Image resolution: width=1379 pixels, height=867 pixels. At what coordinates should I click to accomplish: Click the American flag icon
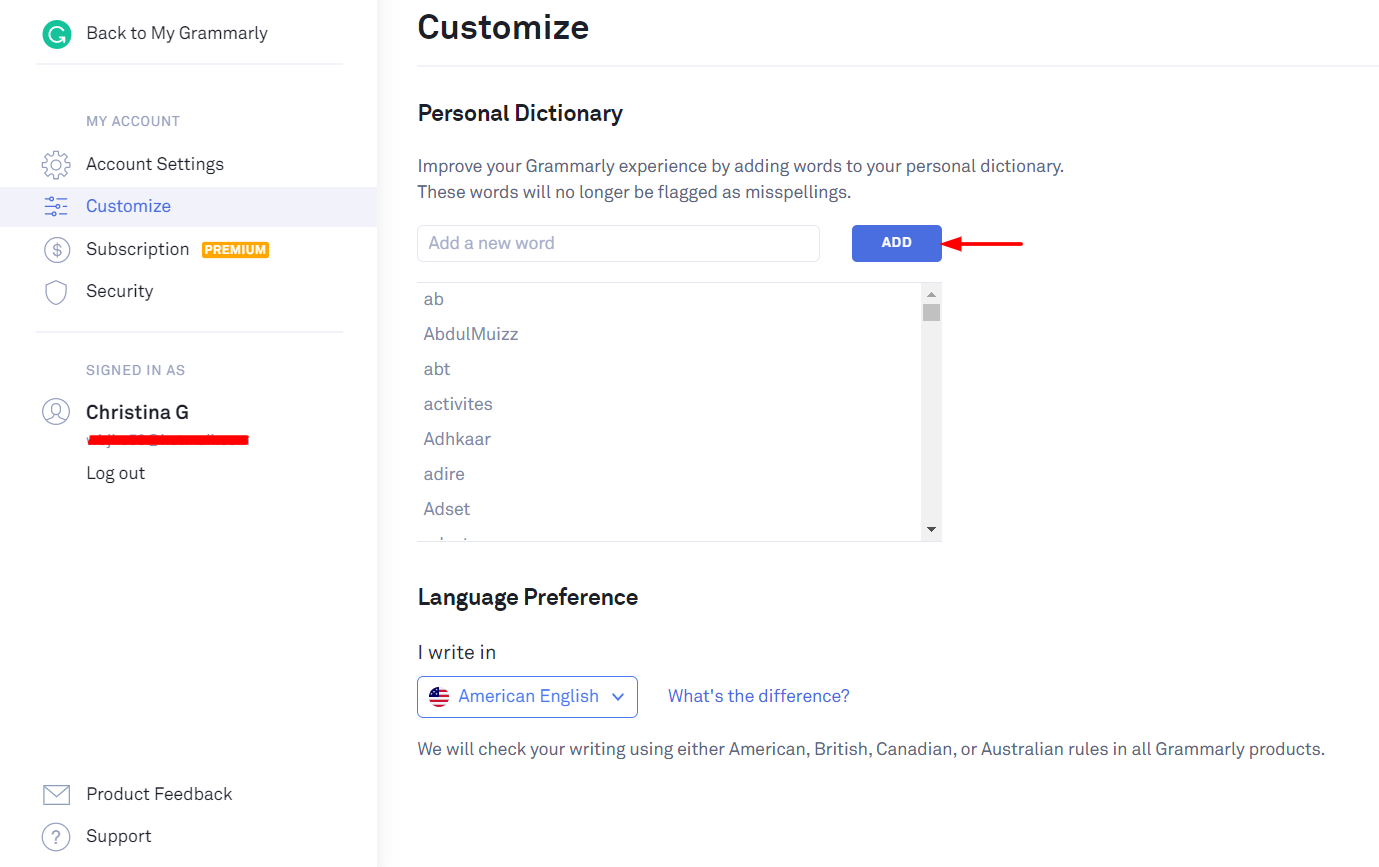[439, 697]
